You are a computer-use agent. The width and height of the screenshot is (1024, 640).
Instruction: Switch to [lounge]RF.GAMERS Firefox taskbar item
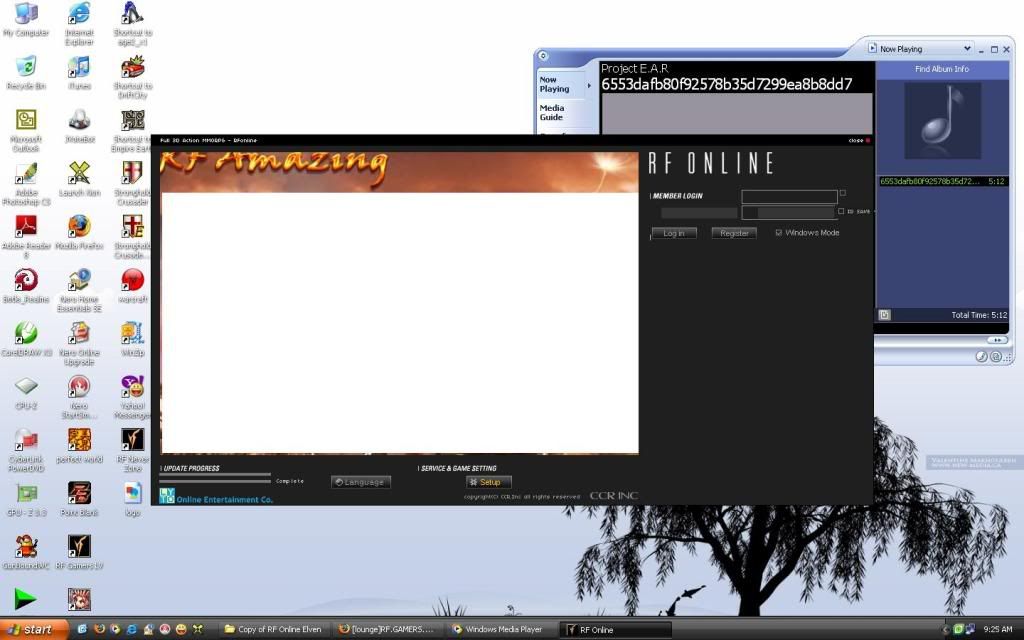(x=389, y=630)
